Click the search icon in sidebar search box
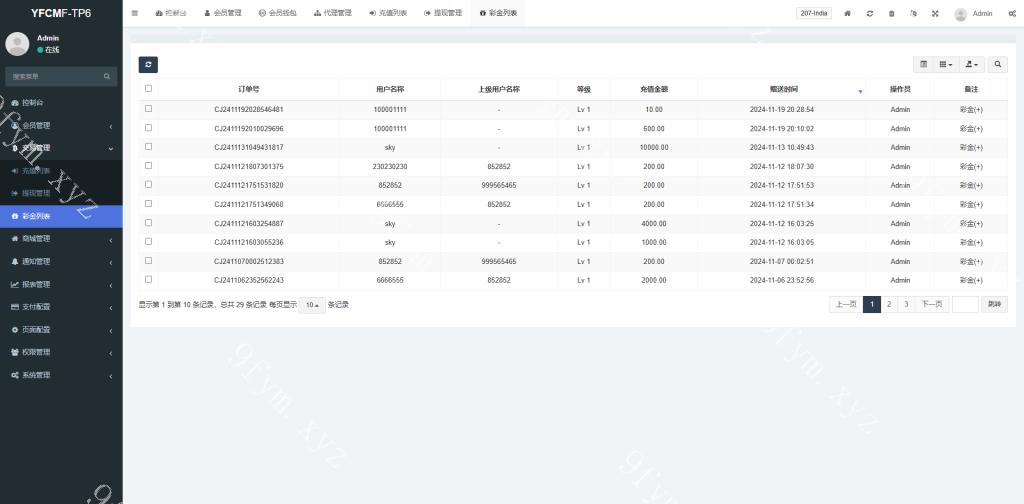Screen dimensions: 1024x504 pos(106,76)
